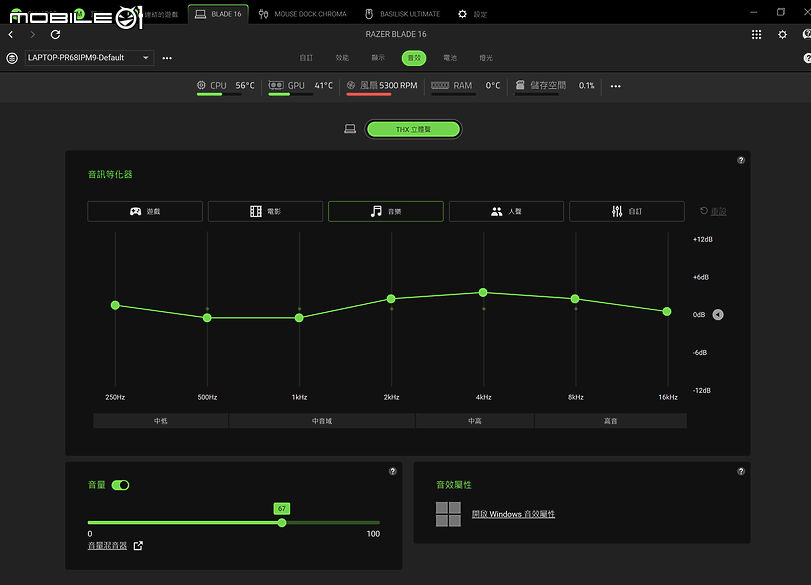Toggle the THX spatial audio button
The image size is (811, 585).
(x=413, y=129)
